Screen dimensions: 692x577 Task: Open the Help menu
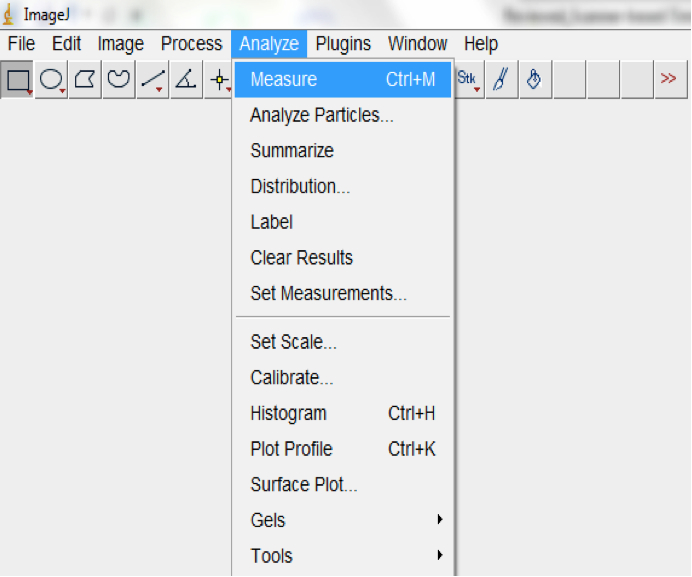click(x=481, y=44)
